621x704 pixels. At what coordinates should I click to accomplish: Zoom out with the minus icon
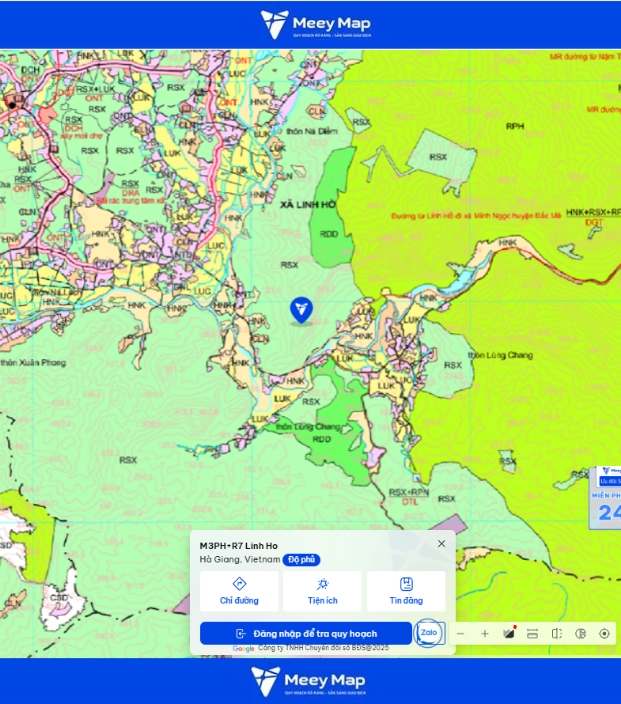tap(460, 634)
